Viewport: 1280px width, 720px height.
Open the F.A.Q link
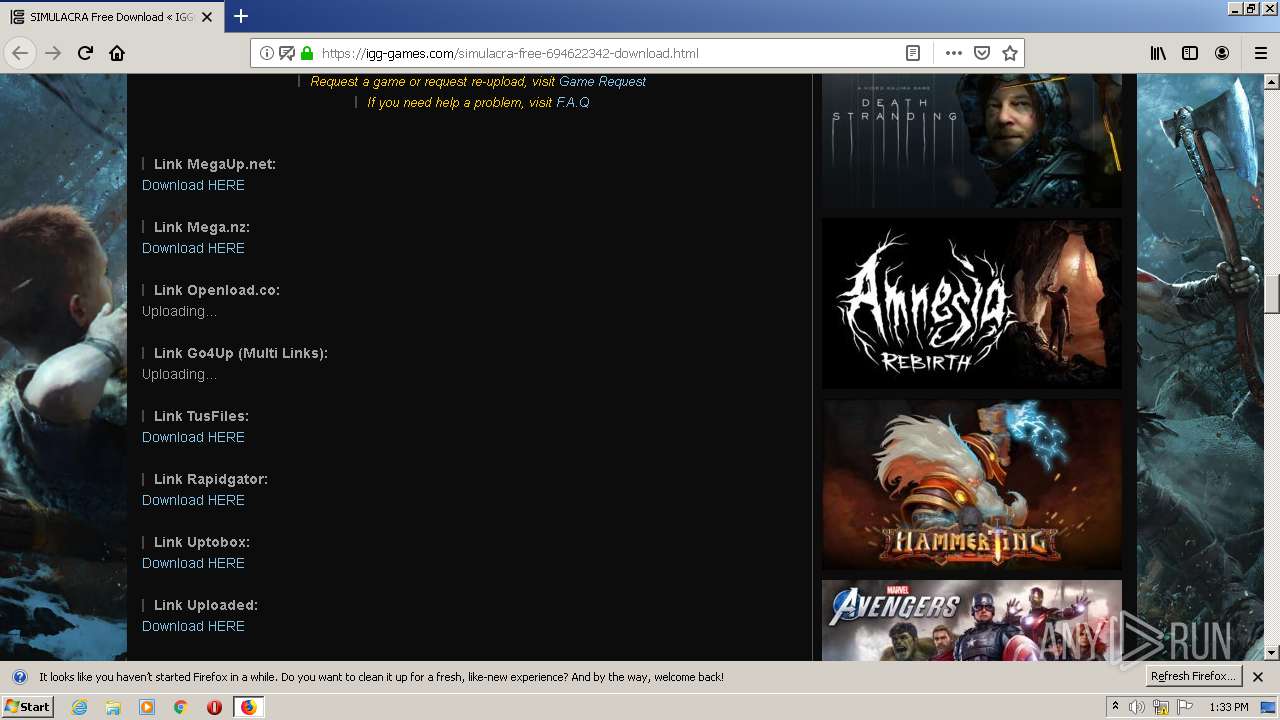coord(573,102)
